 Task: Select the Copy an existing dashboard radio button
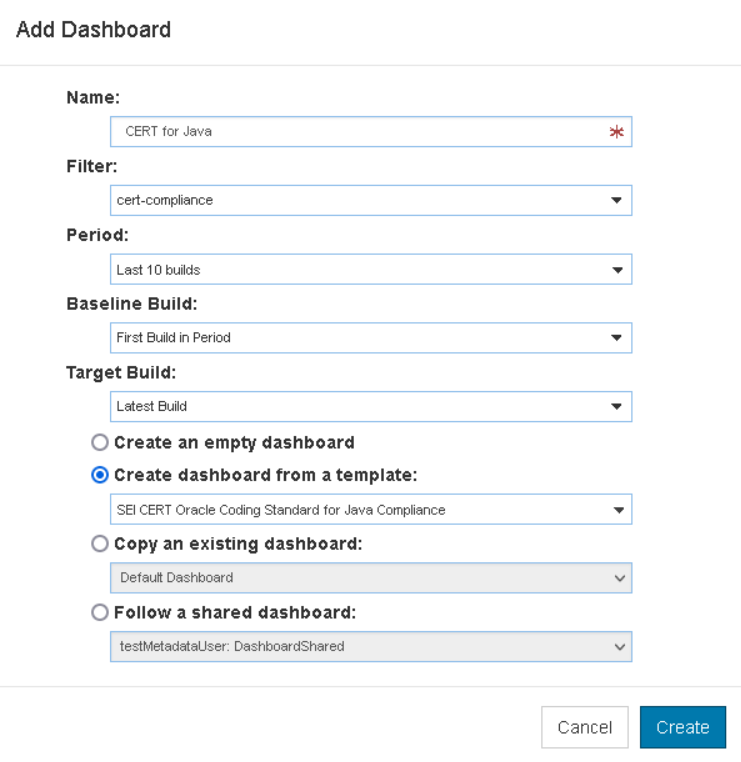pos(100,543)
